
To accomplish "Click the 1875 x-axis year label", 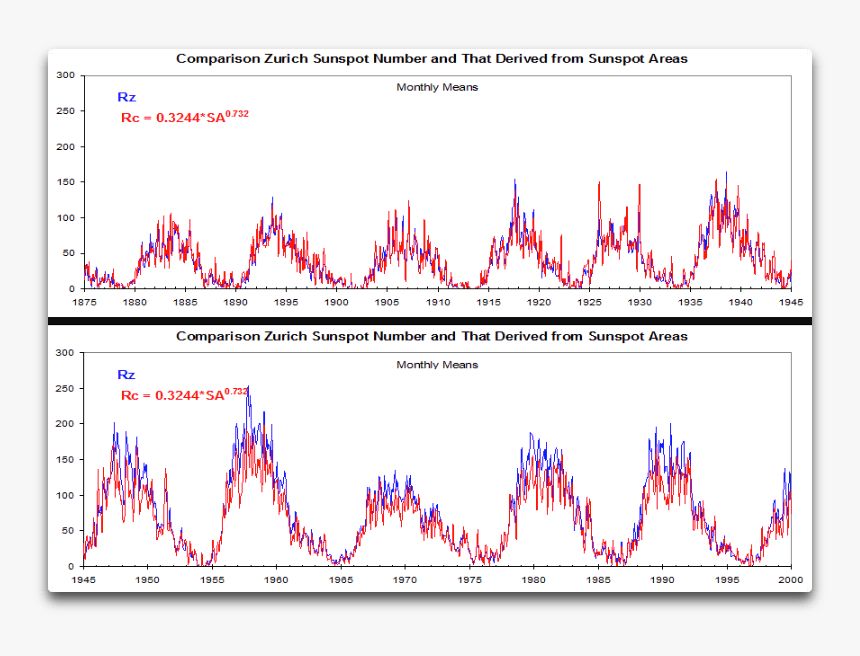I will pos(84,302).
